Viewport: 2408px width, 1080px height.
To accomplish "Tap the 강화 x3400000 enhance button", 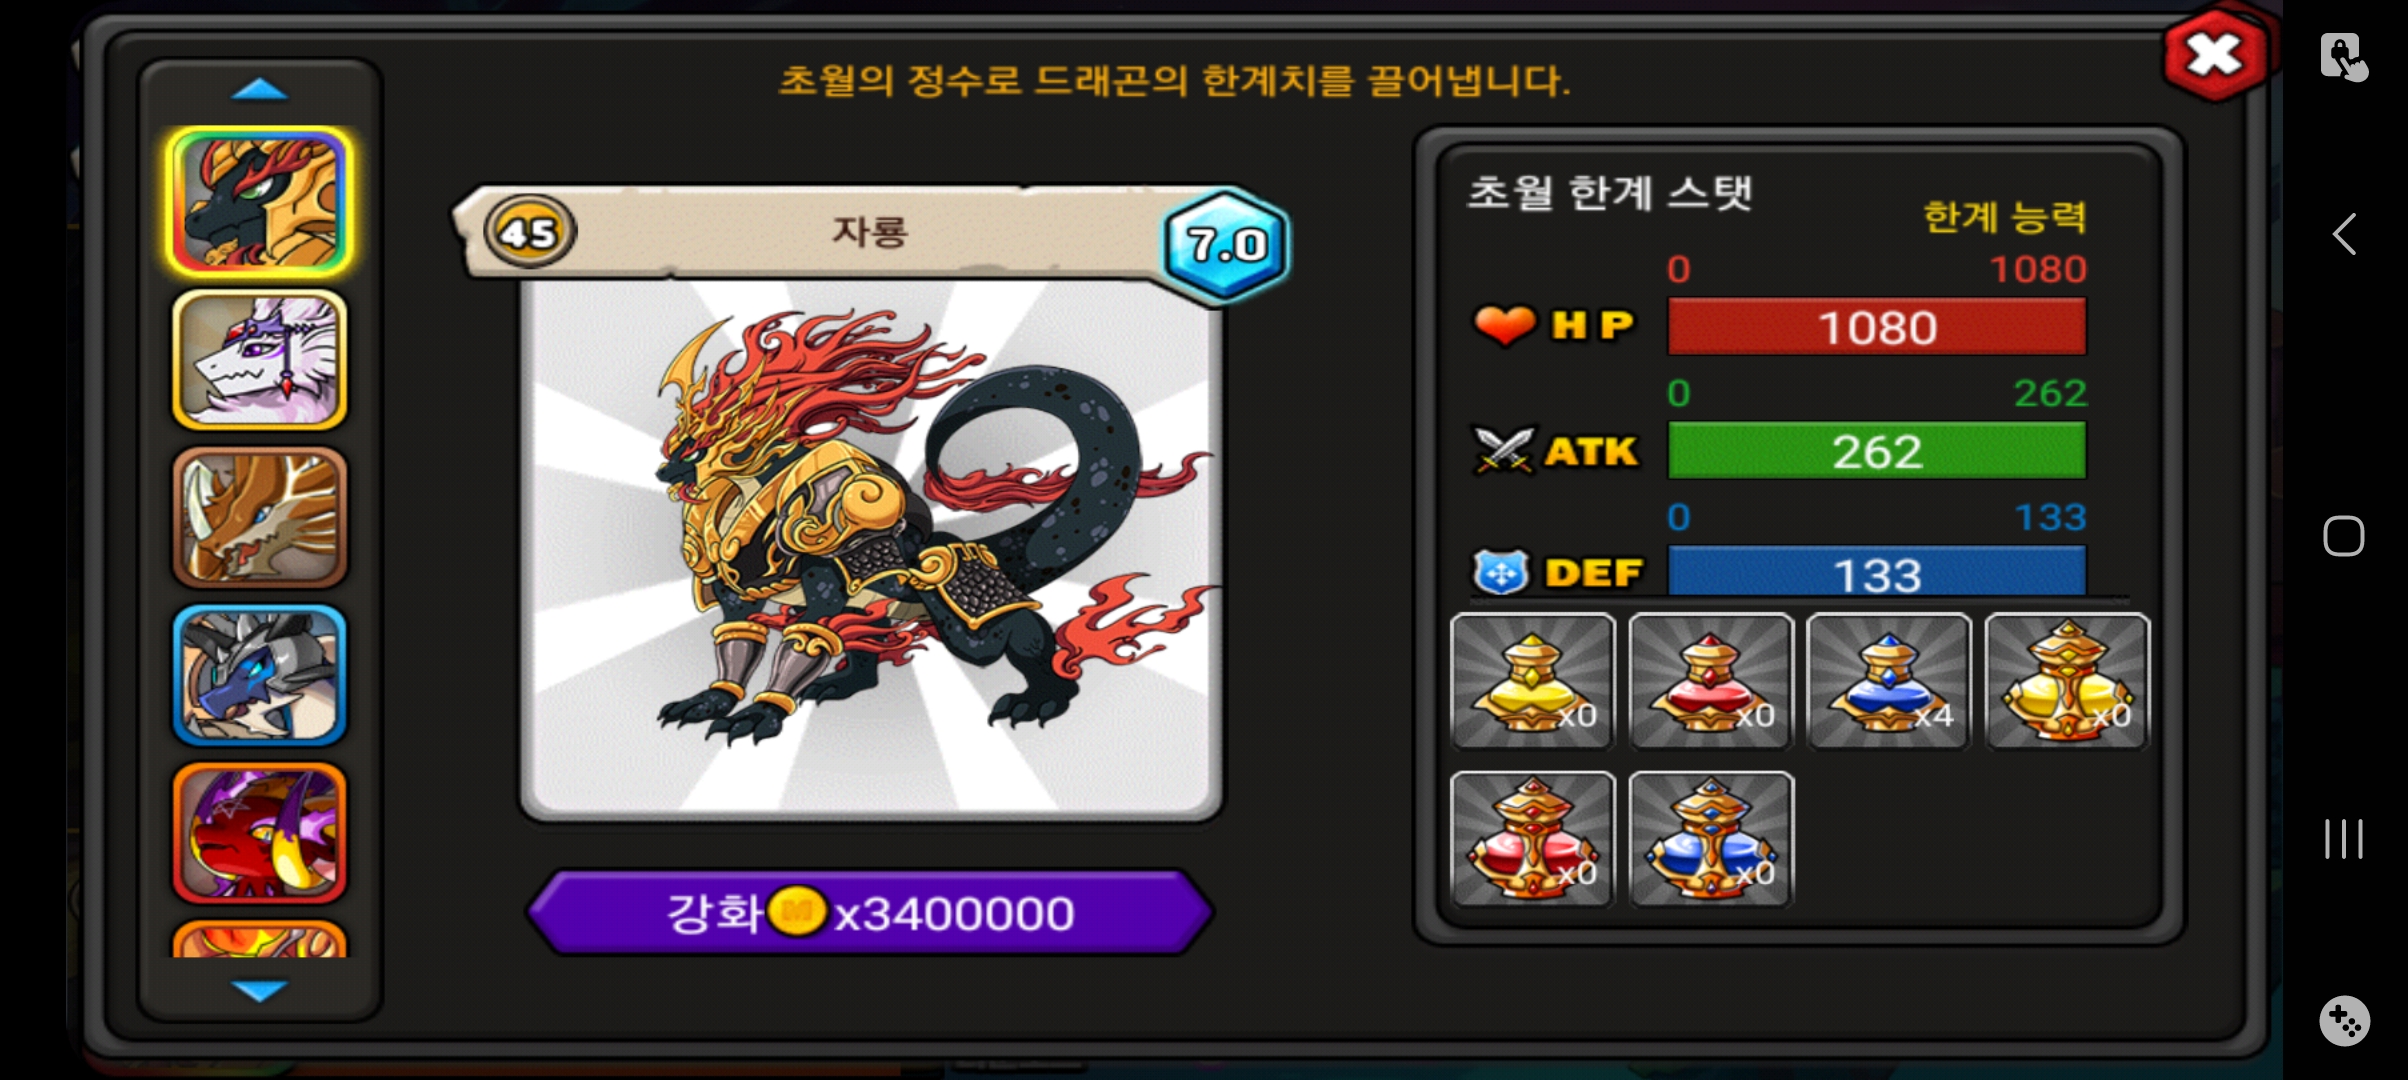I will [870, 913].
